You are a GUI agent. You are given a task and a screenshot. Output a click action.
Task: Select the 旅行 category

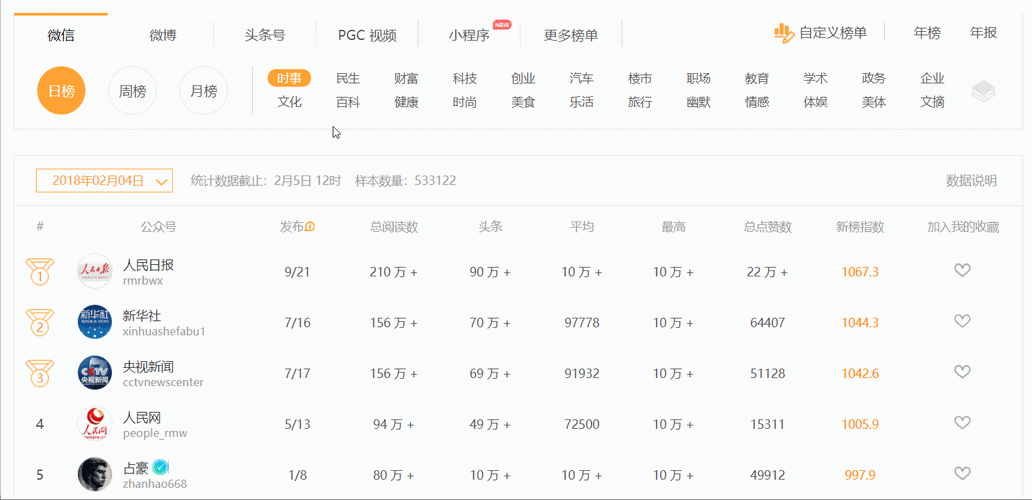(640, 103)
